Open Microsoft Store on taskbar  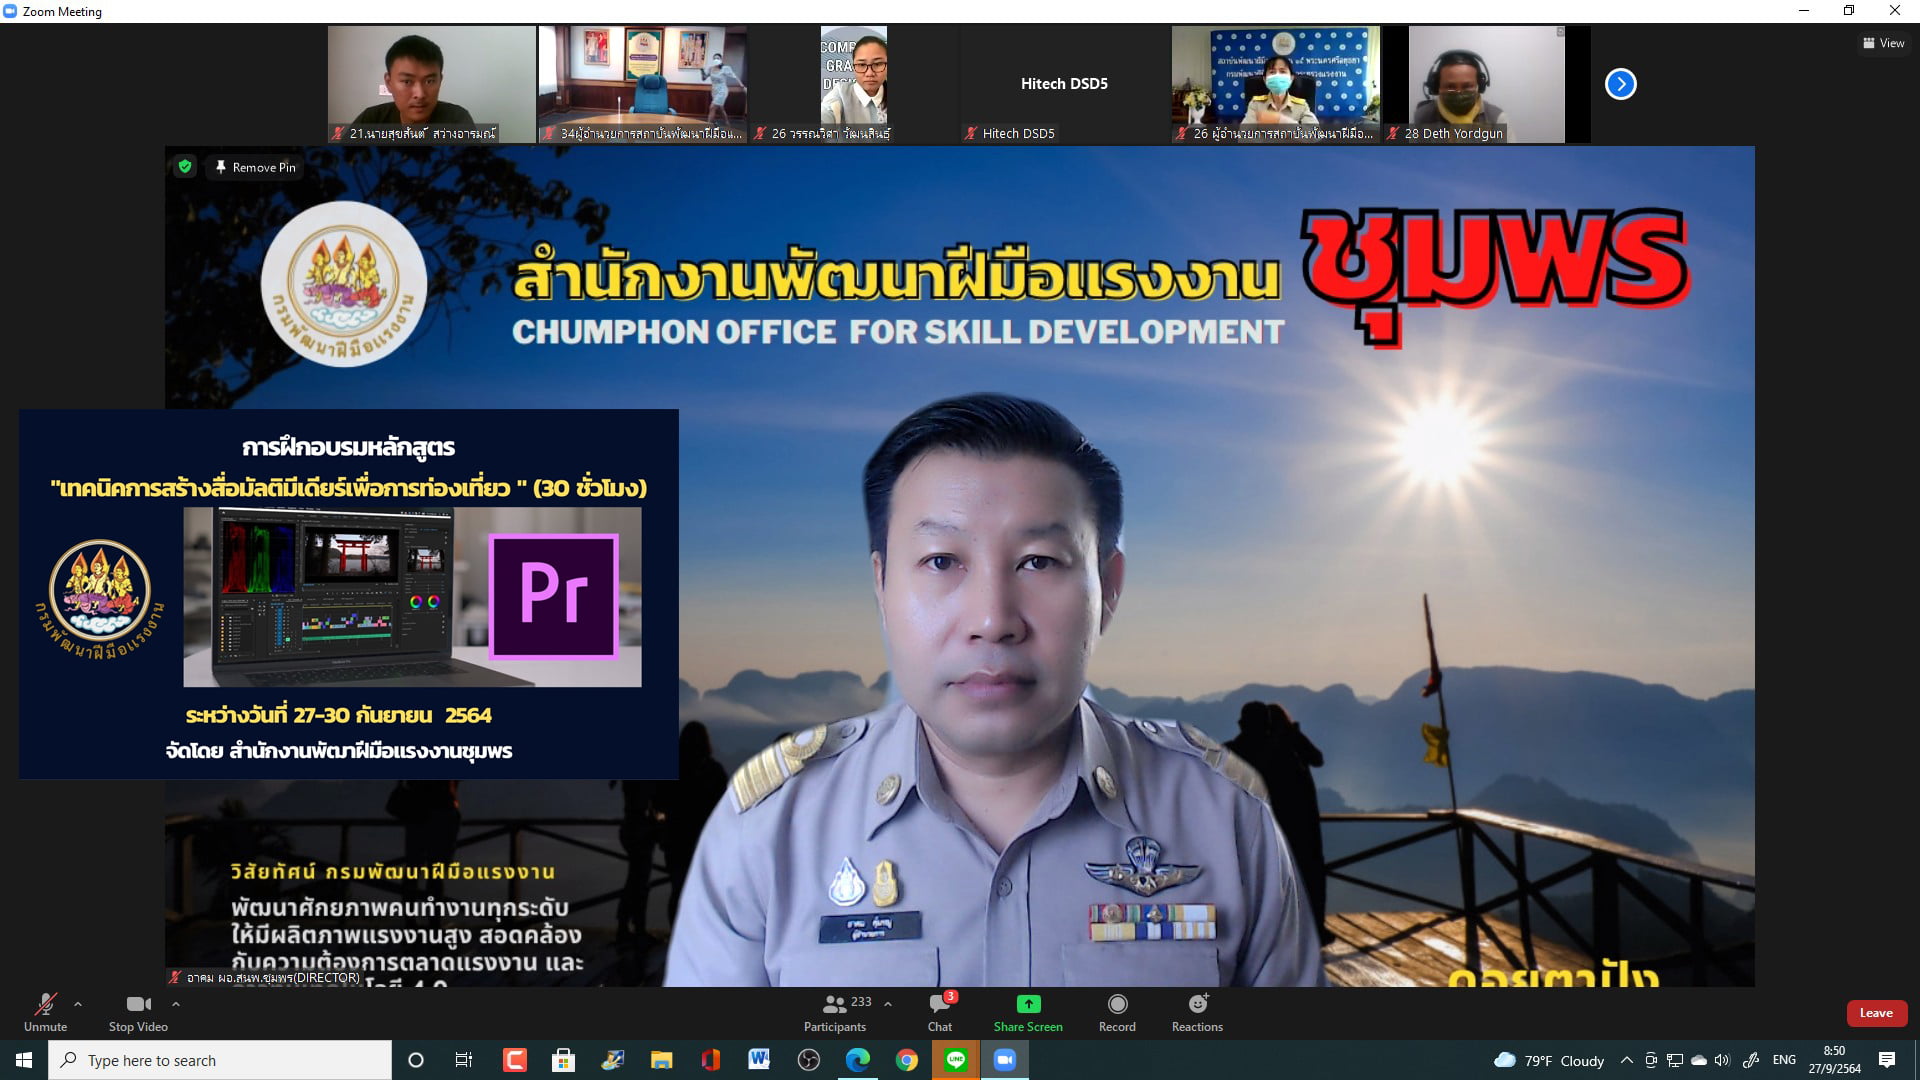pos(563,1060)
